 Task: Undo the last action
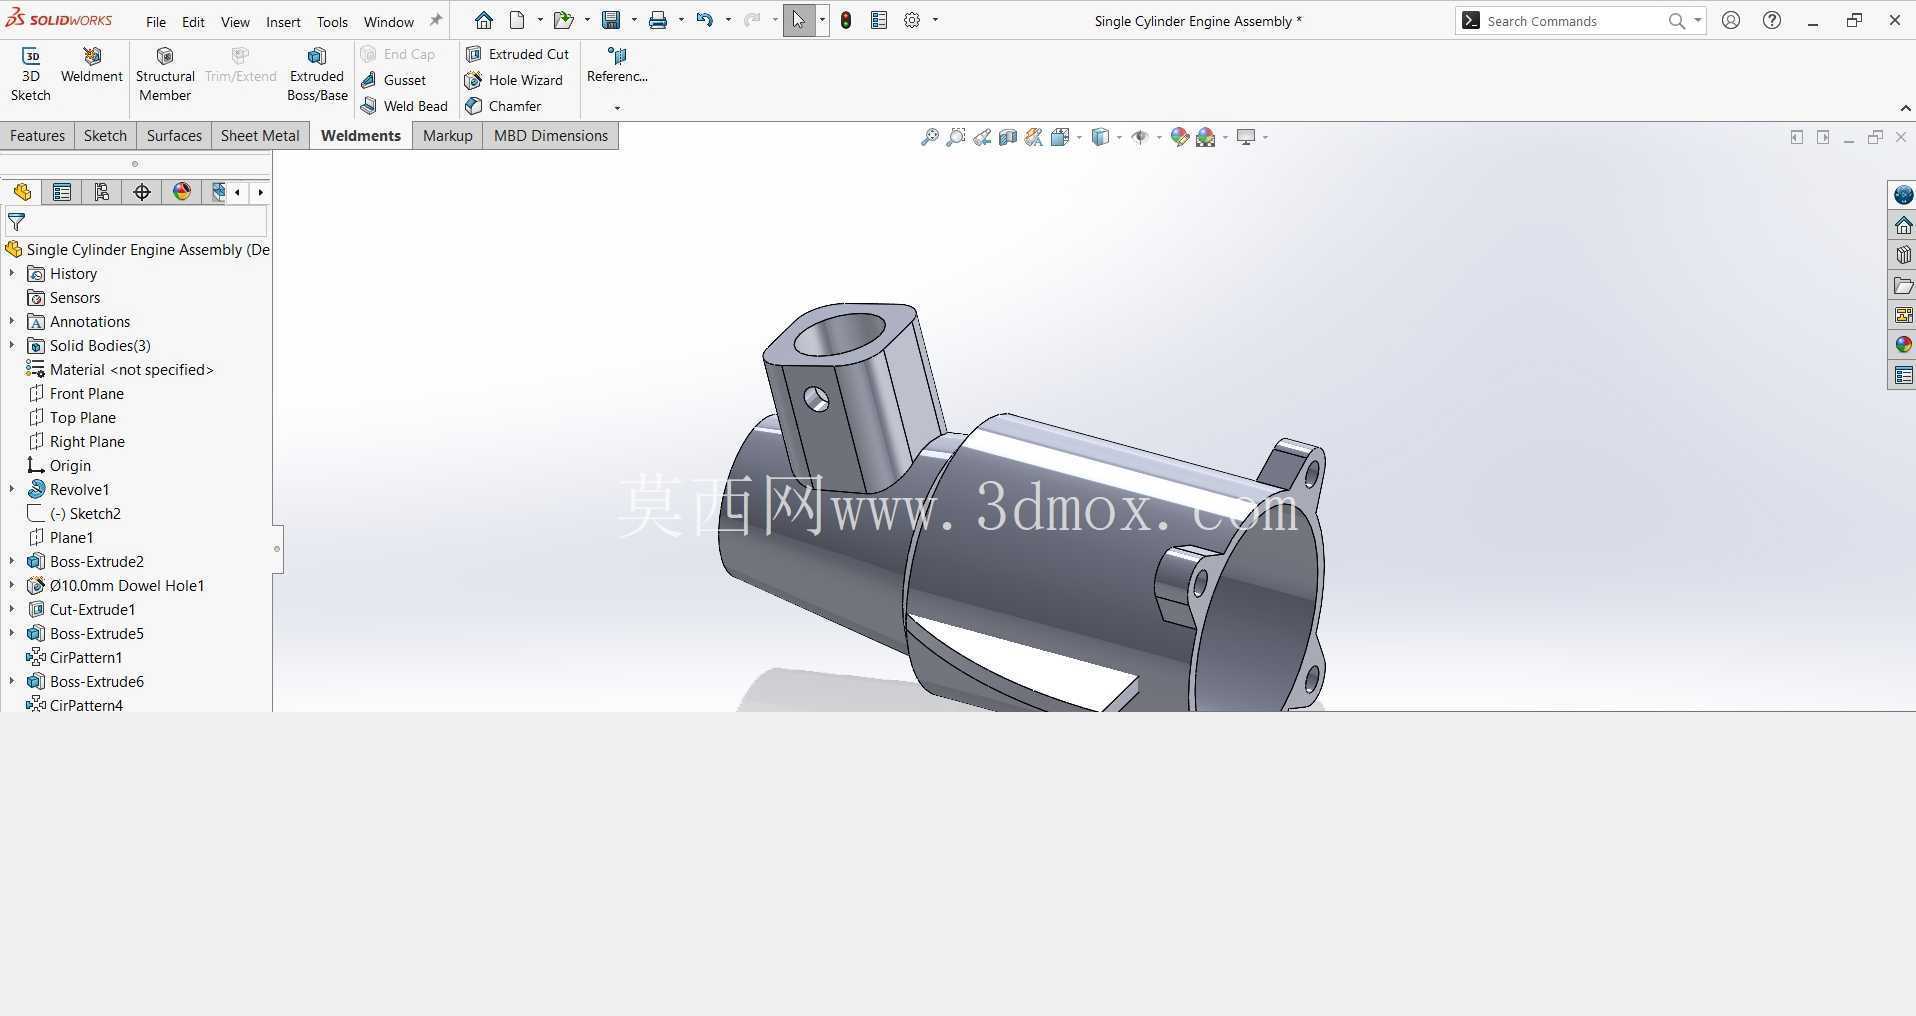click(705, 20)
